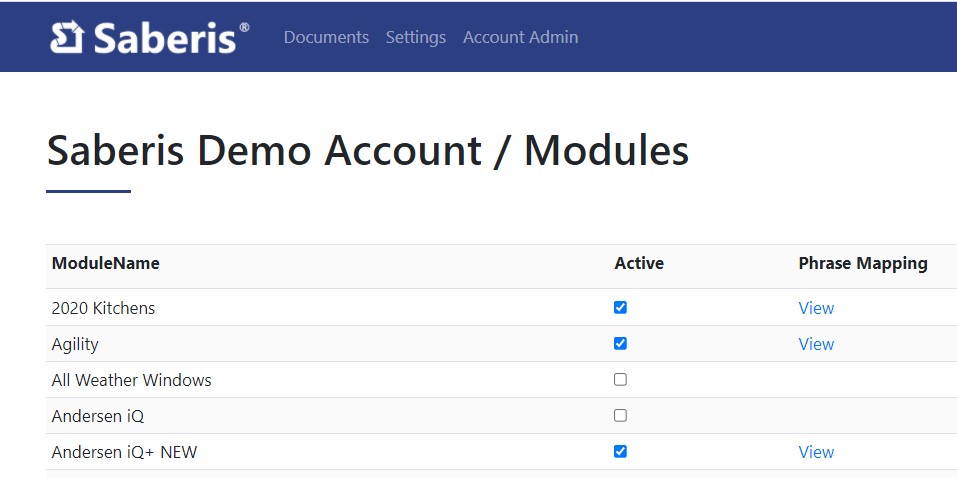Select the 2020 Kitchens module name
Image resolution: width=957 pixels, height=478 pixels.
[103, 308]
